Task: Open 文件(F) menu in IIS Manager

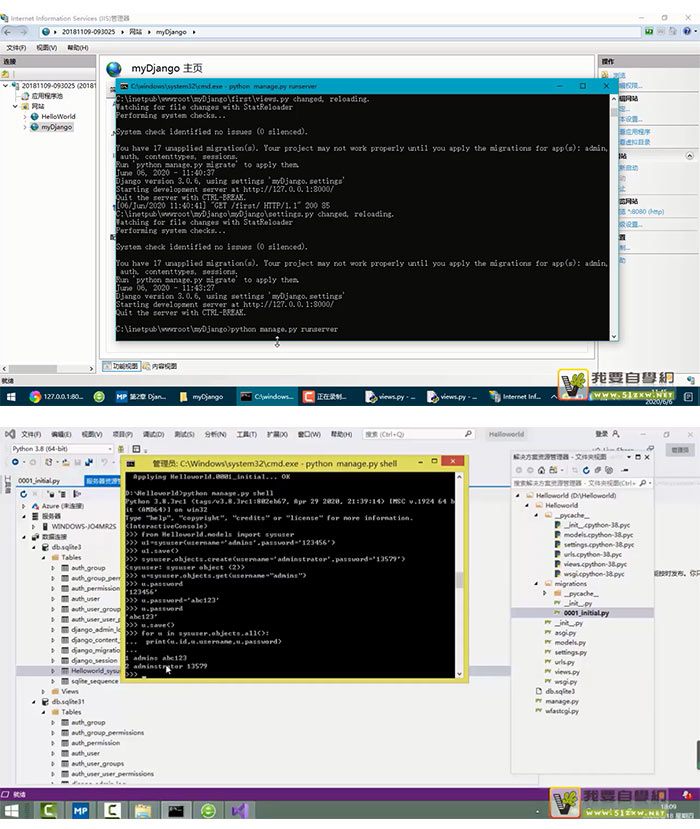Action: pyautogui.click(x=16, y=48)
